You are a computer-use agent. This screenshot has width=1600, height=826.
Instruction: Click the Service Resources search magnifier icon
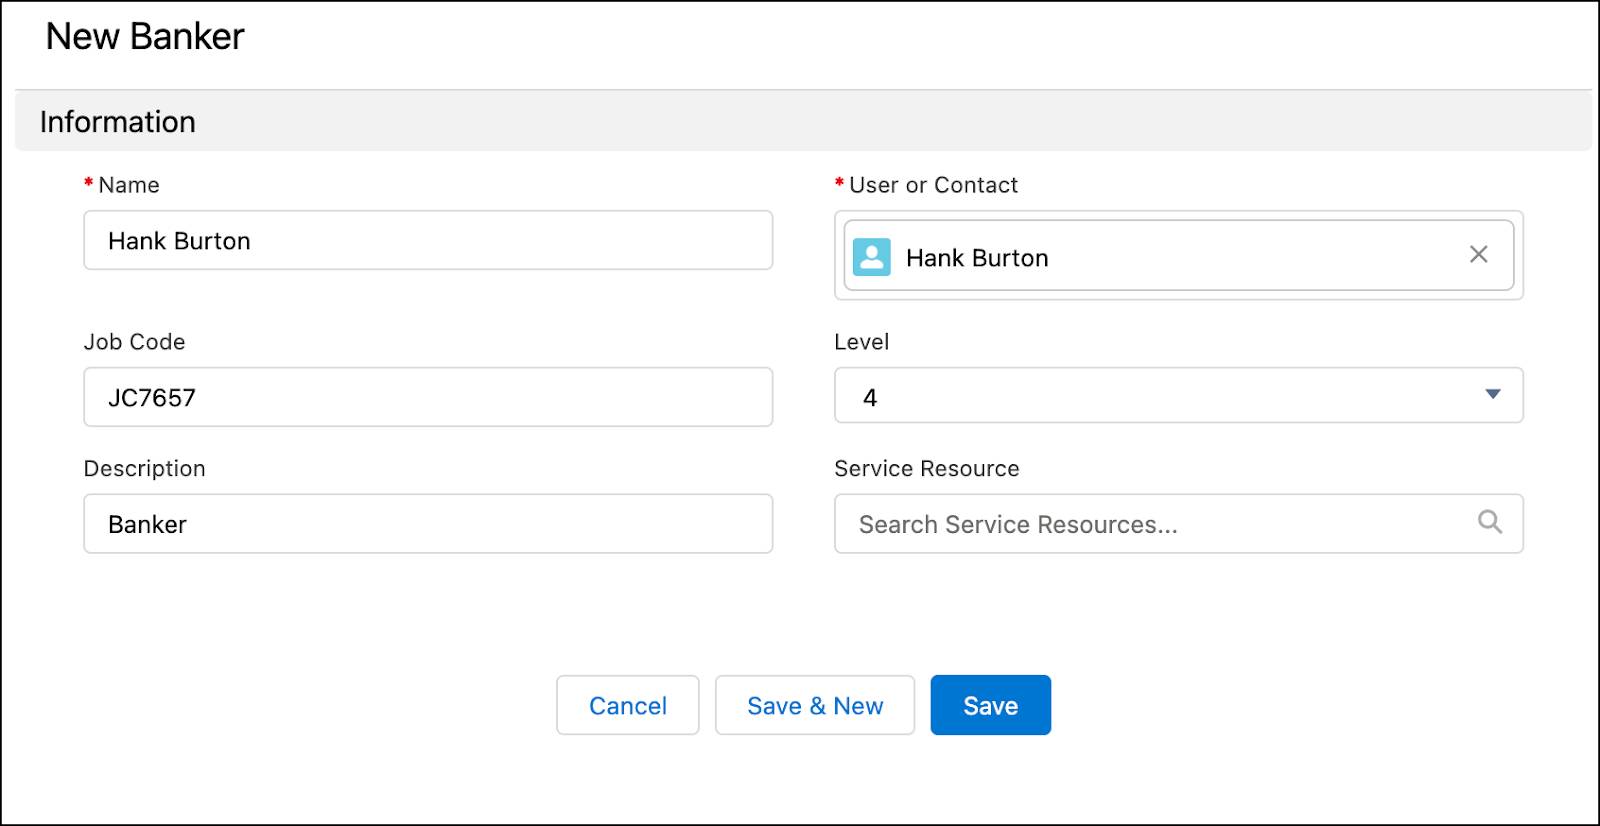pos(1489,522)
